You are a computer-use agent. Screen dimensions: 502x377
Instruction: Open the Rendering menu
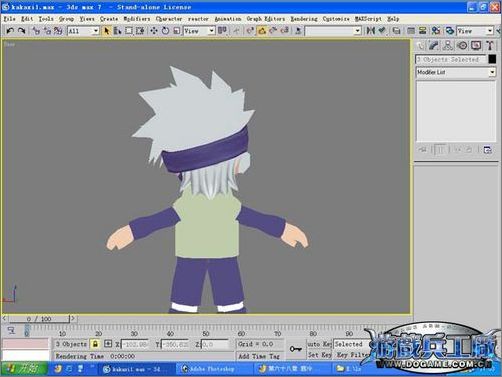click(x=304, y=19)
